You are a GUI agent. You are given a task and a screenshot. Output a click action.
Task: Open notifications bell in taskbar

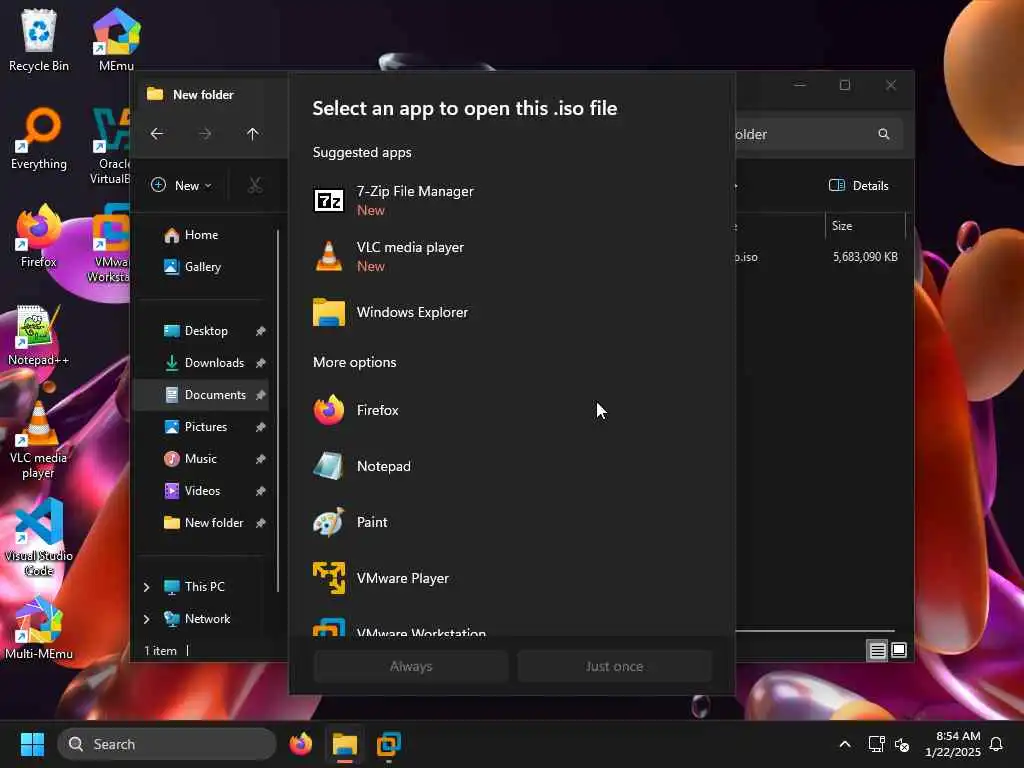997,744
